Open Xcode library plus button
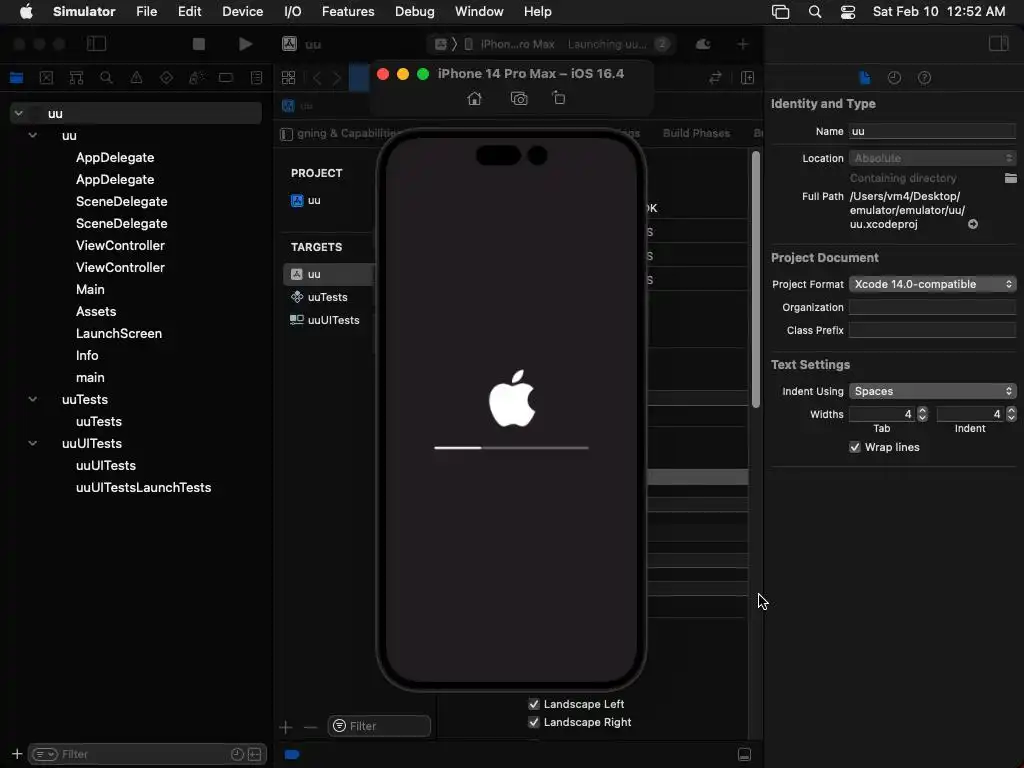This screenshot has width=1024, height=768. click(x=743, y=44)
